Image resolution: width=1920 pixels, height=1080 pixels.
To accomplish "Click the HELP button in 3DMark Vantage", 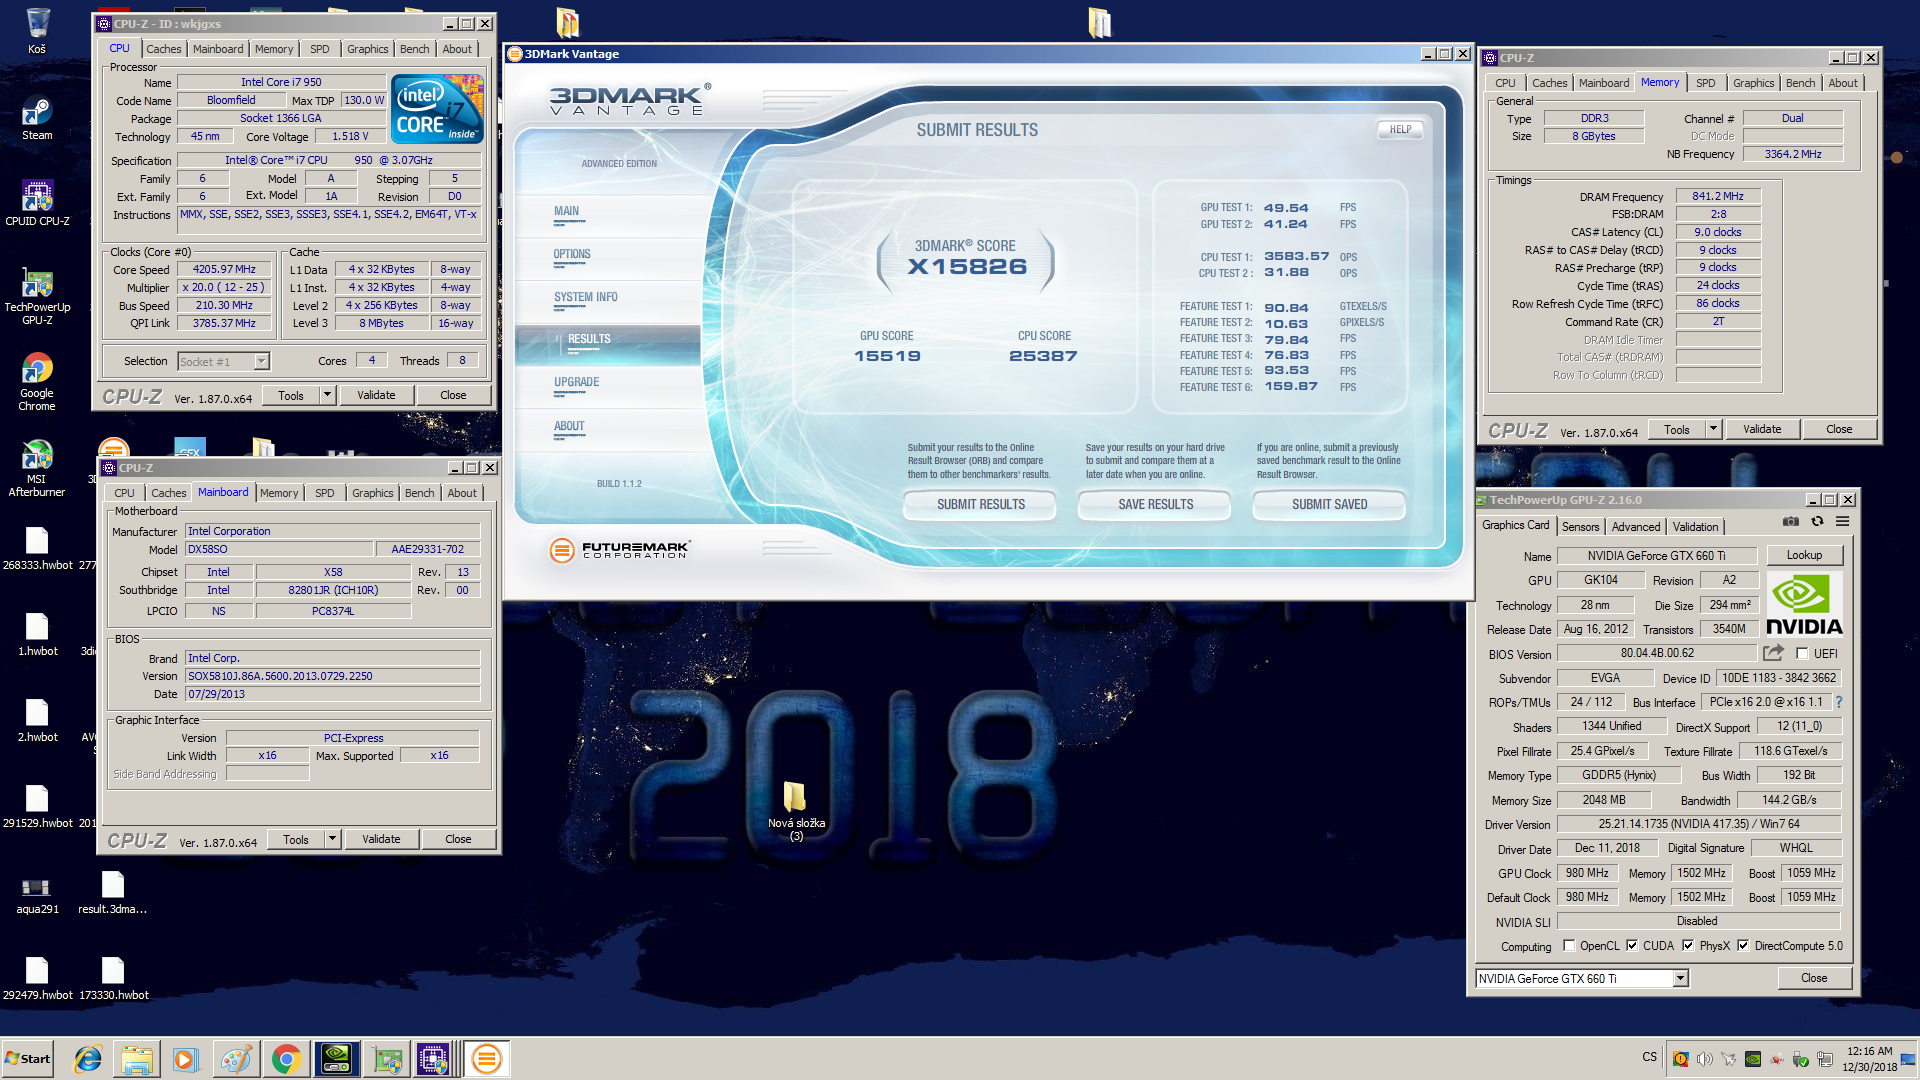I will (1400, 129).
